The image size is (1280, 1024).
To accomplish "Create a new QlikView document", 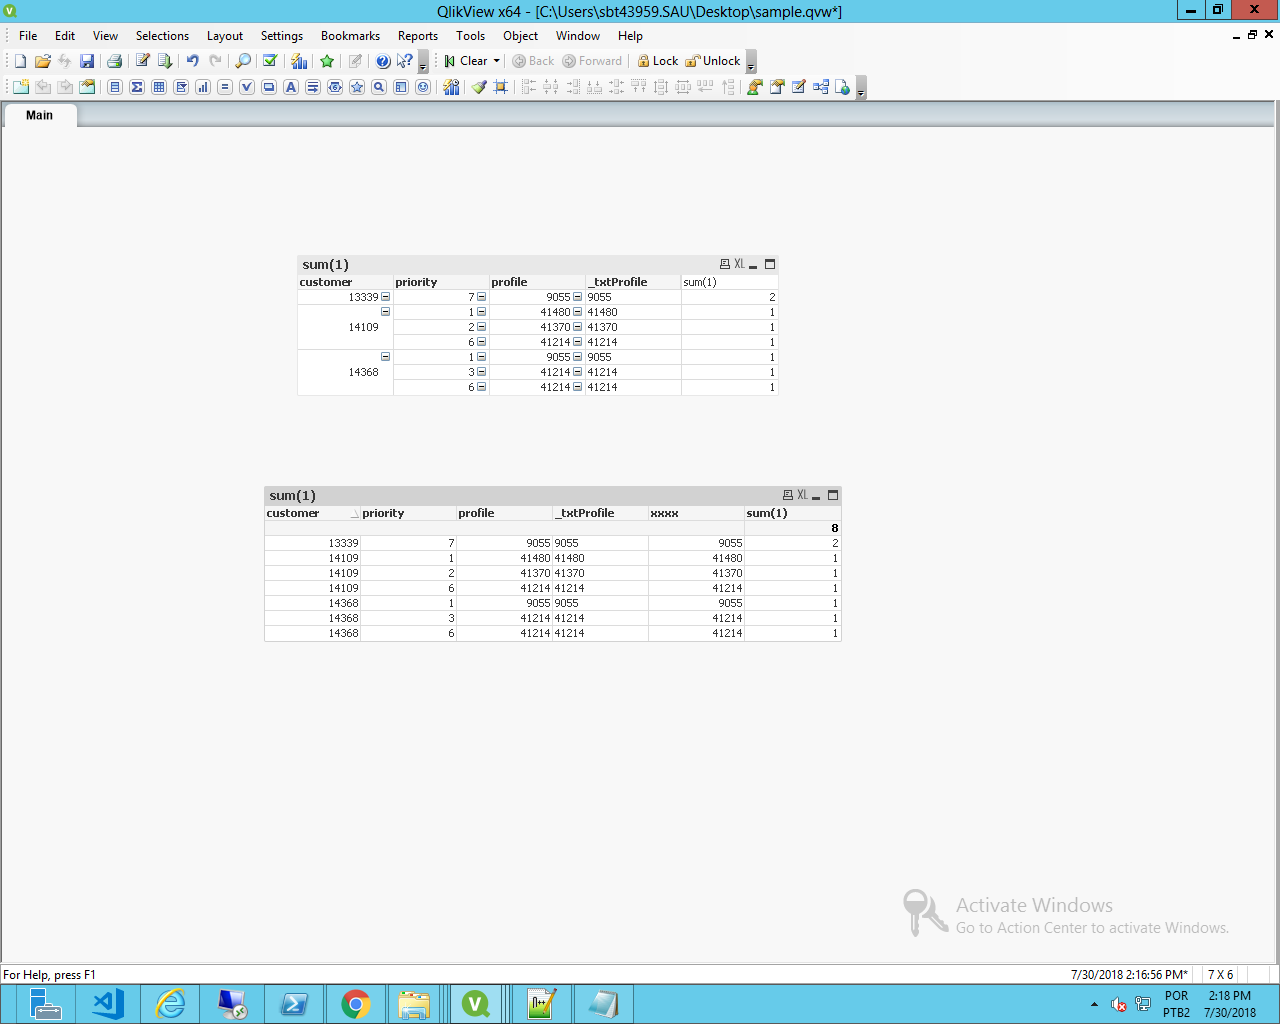I will pyautogui.click(x=20, y=61).
